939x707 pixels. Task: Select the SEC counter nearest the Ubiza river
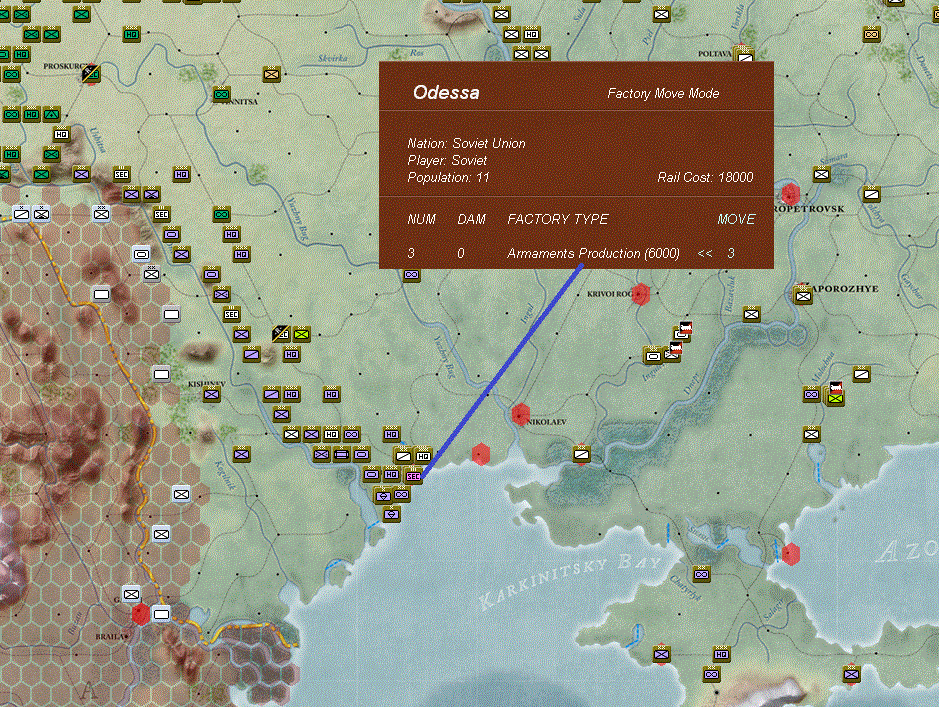[x=121, y=174]
